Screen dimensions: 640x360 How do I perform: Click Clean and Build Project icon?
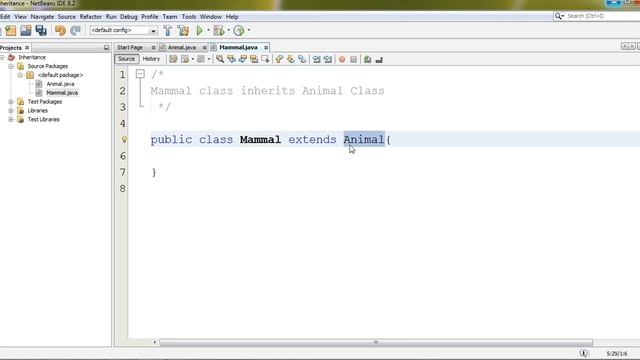coord(183,31)
